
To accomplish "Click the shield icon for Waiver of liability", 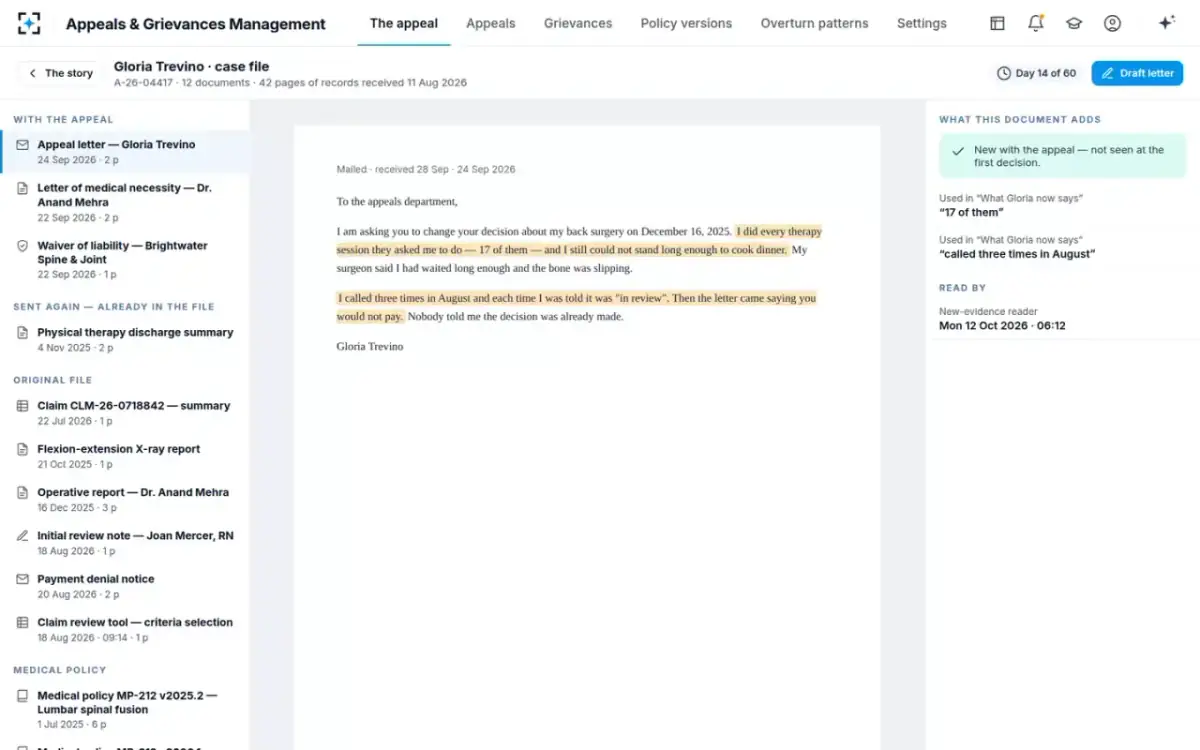I will [22, 246].
